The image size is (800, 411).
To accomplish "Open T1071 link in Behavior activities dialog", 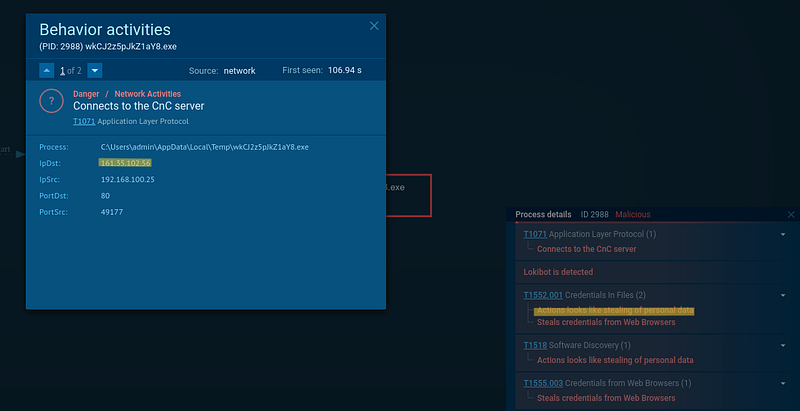I will pyautogui.click(x=84, y=121).
